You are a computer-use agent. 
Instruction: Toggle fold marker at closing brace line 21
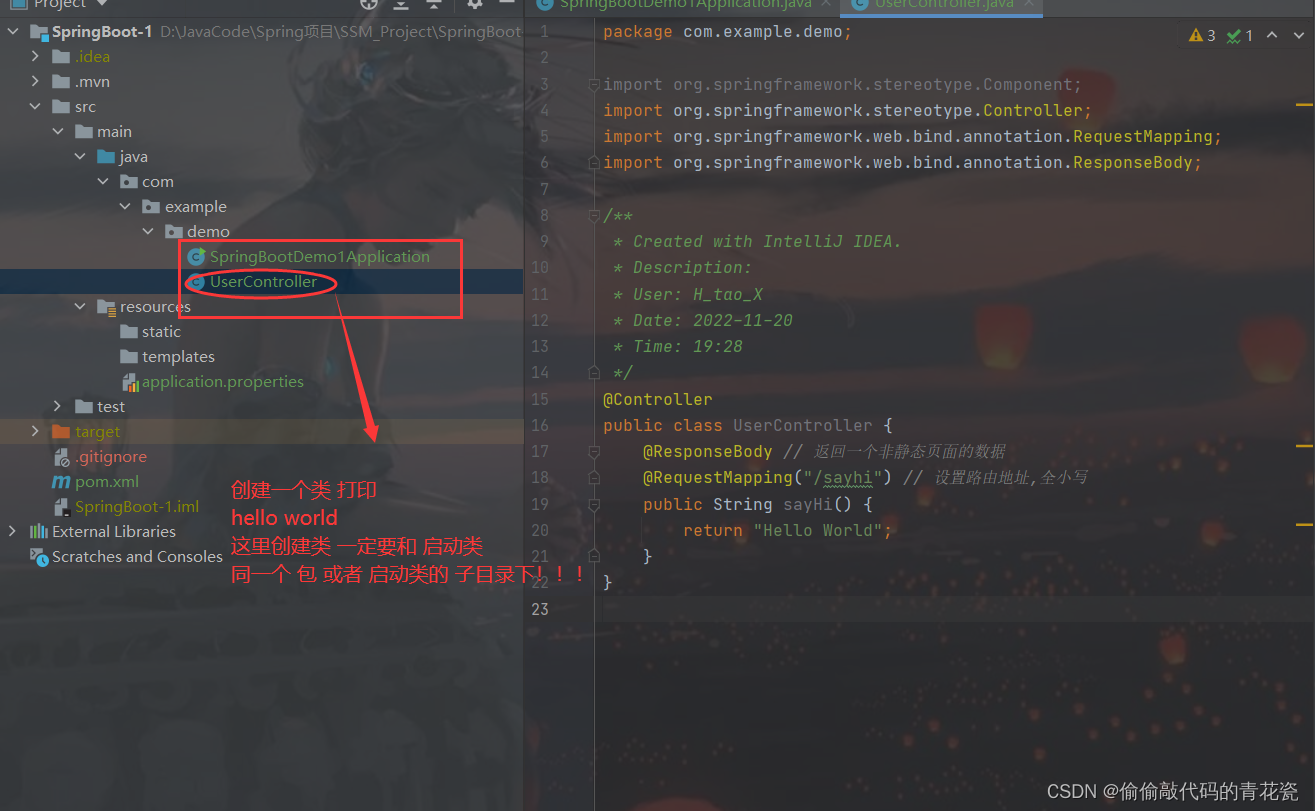(593, 556)
